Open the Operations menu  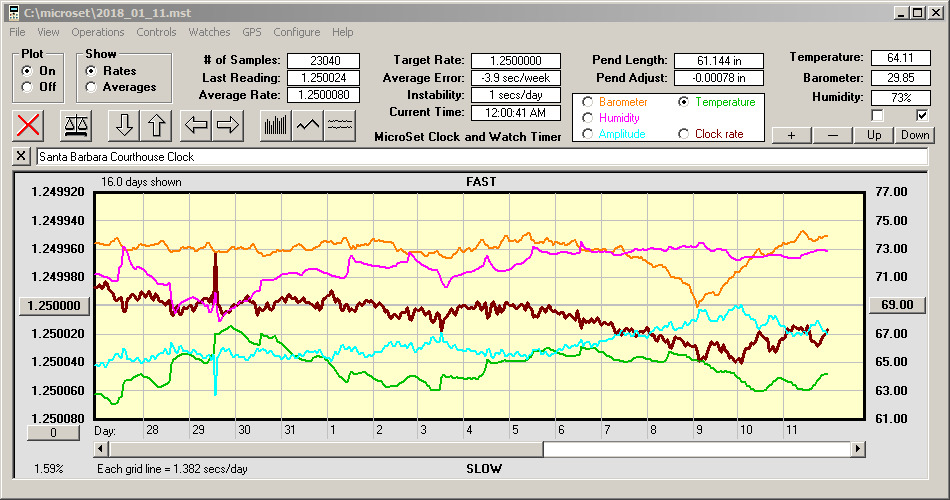point(98,32)
